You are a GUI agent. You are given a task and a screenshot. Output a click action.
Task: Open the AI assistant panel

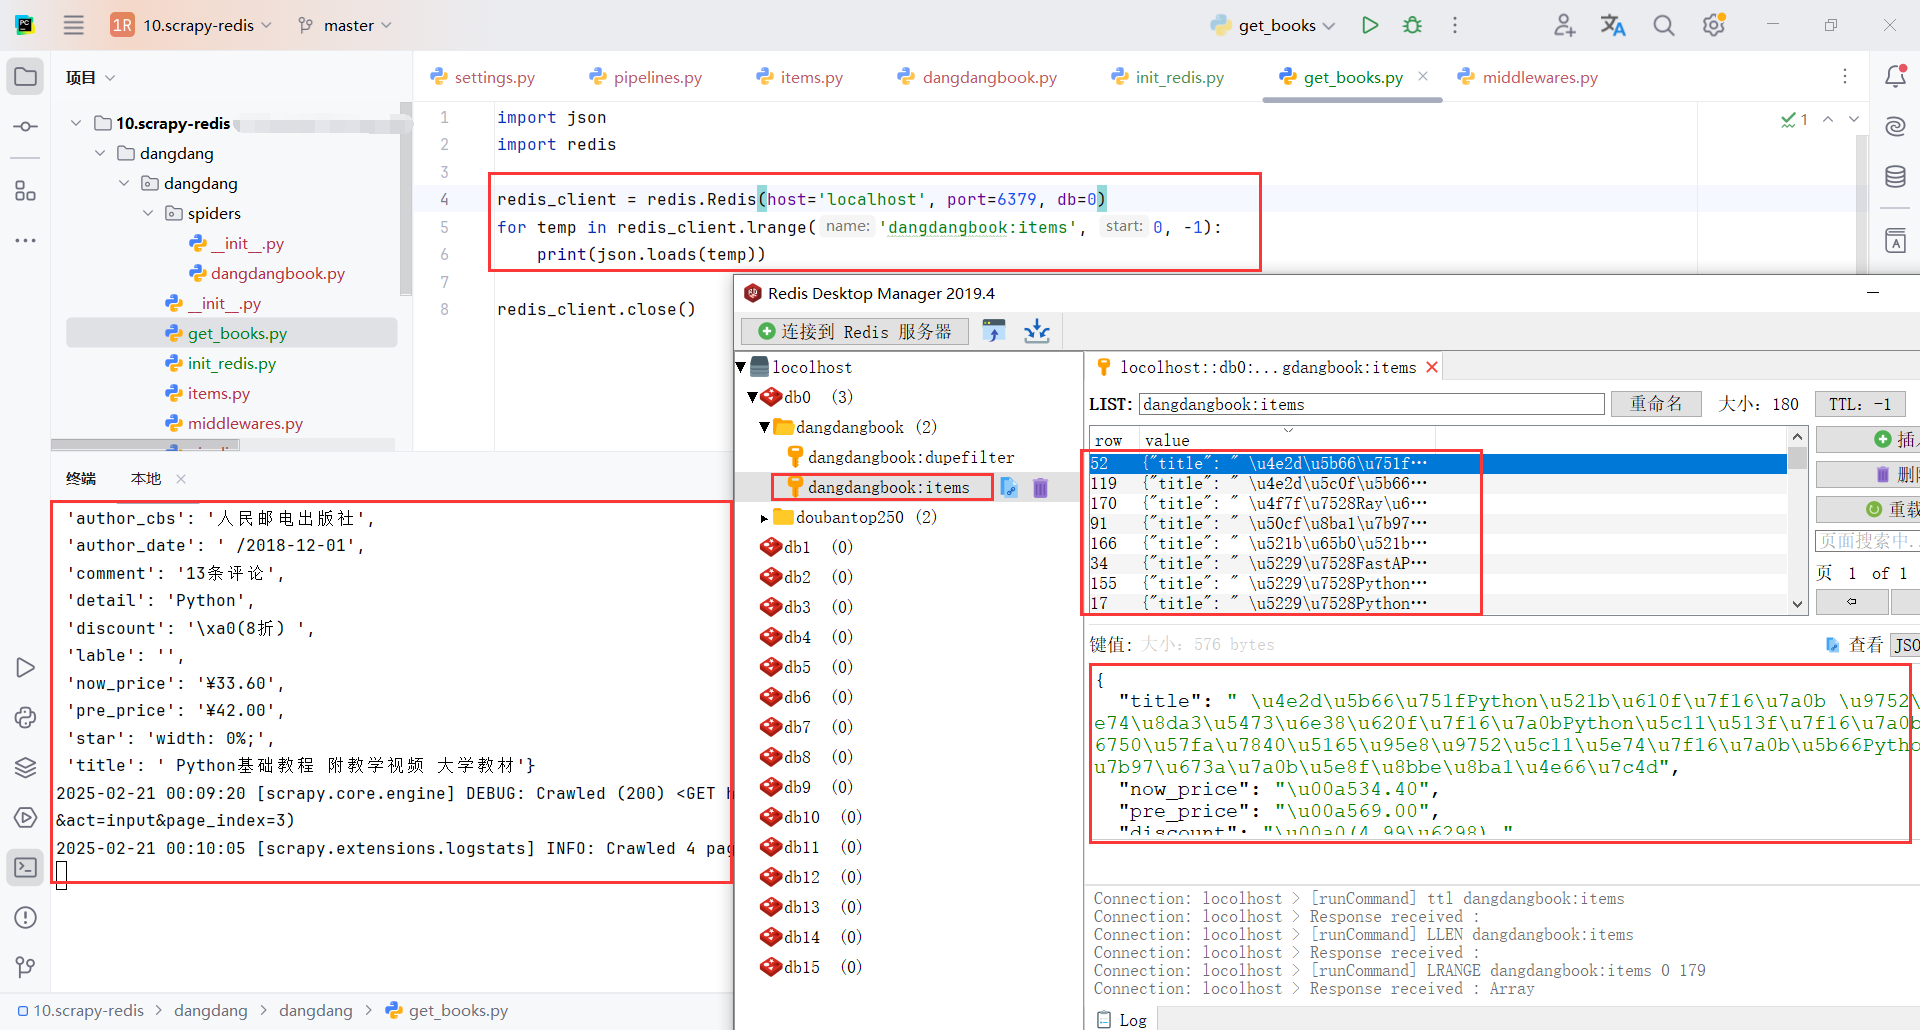tap(1895, 127)
